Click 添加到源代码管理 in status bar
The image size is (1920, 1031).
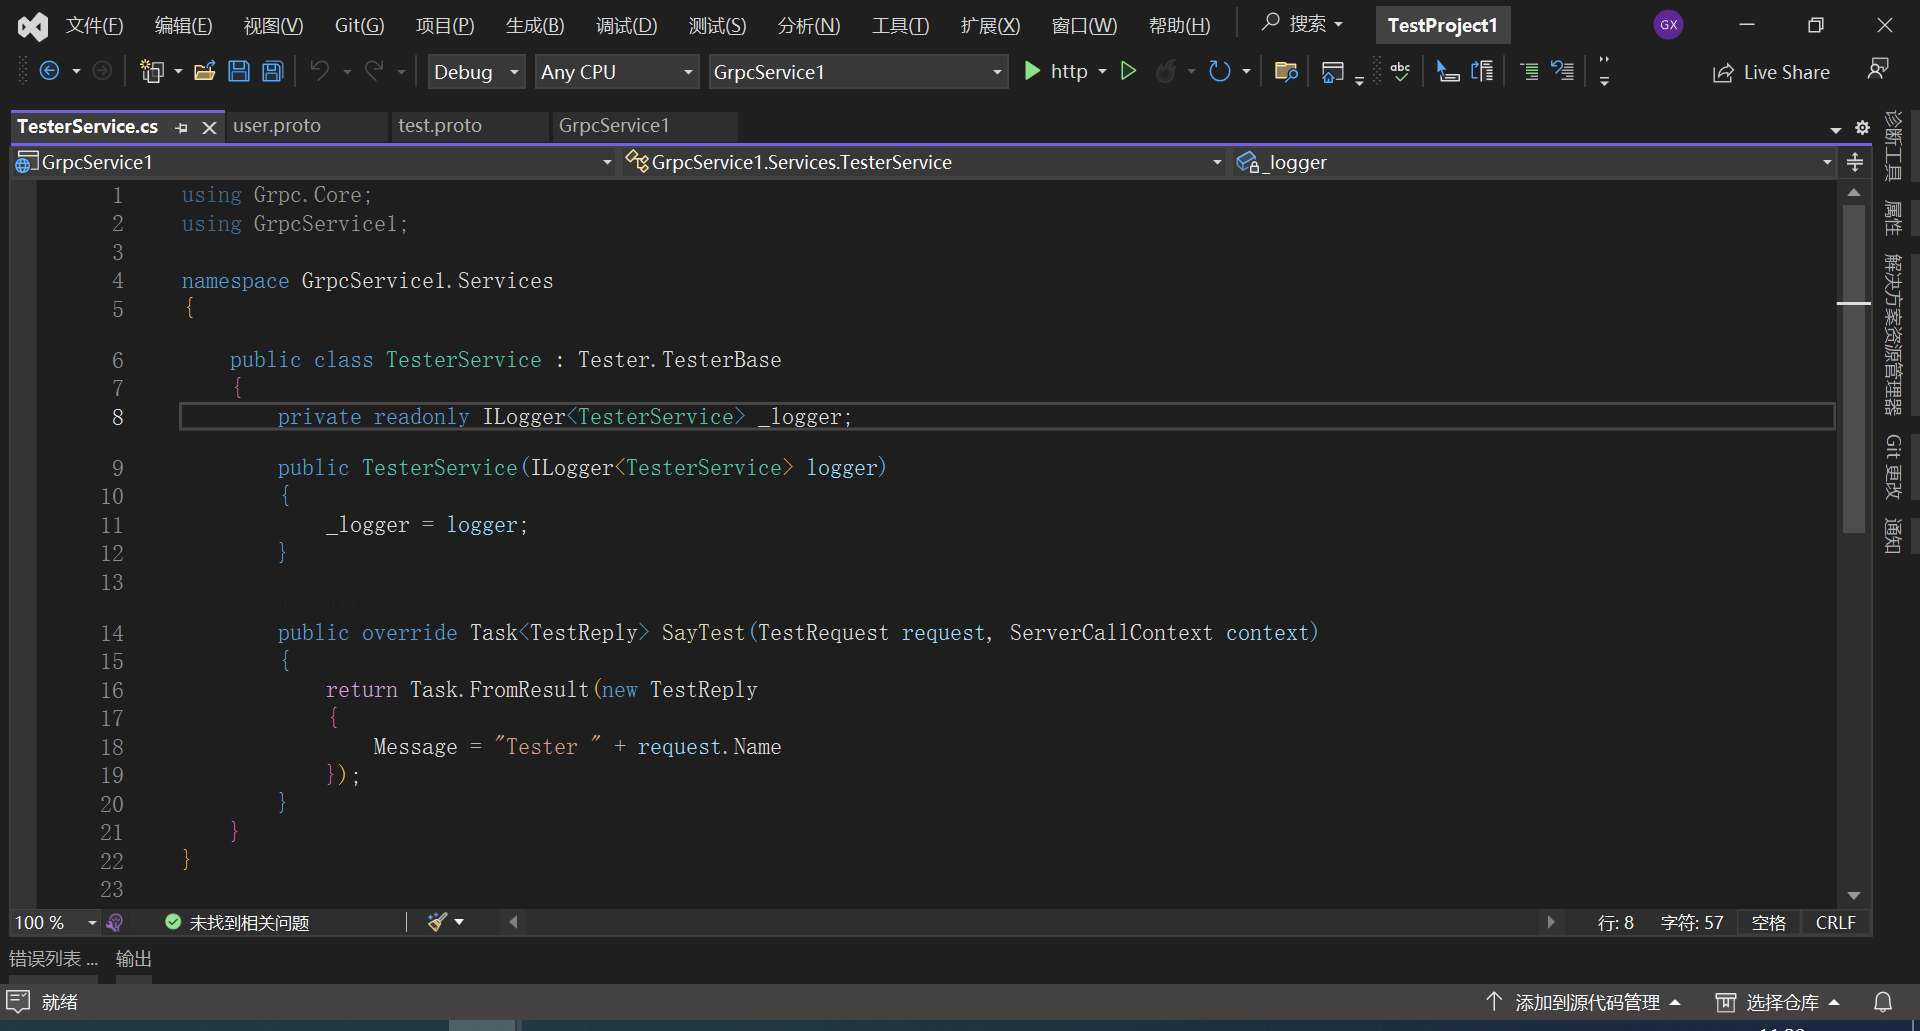(1586, 1002)
